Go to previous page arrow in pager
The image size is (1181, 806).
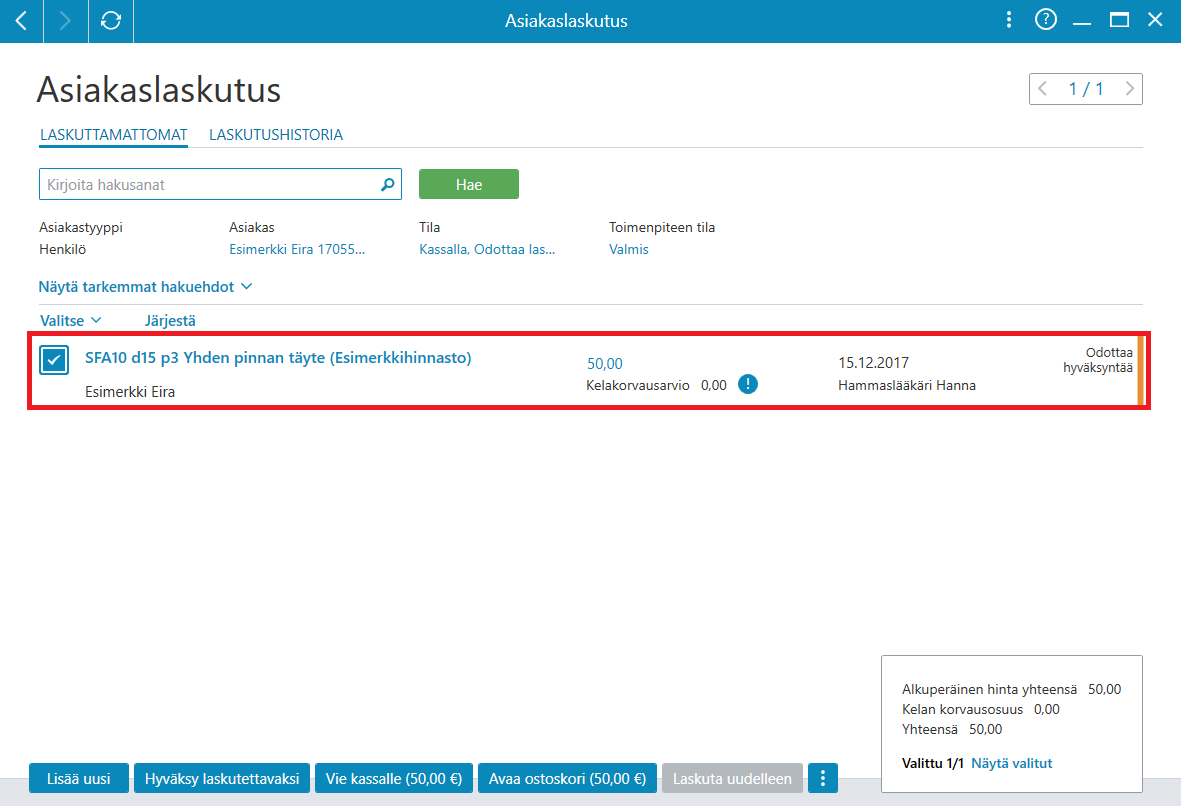coord(1043,89)
